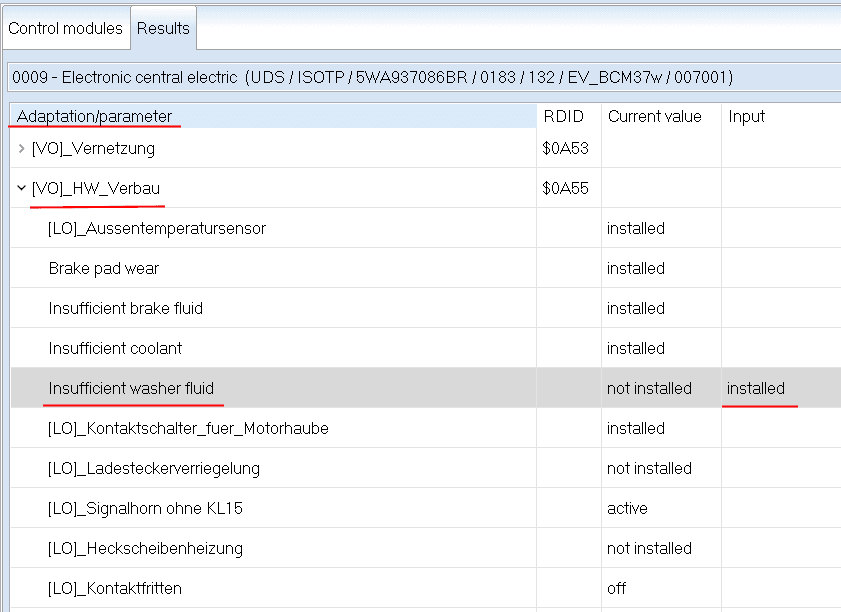The width and height of the screenshot is (841, 612).
Task: Select [LO]_Signalhorn ohne KL15 row
Action: (145, 508)
